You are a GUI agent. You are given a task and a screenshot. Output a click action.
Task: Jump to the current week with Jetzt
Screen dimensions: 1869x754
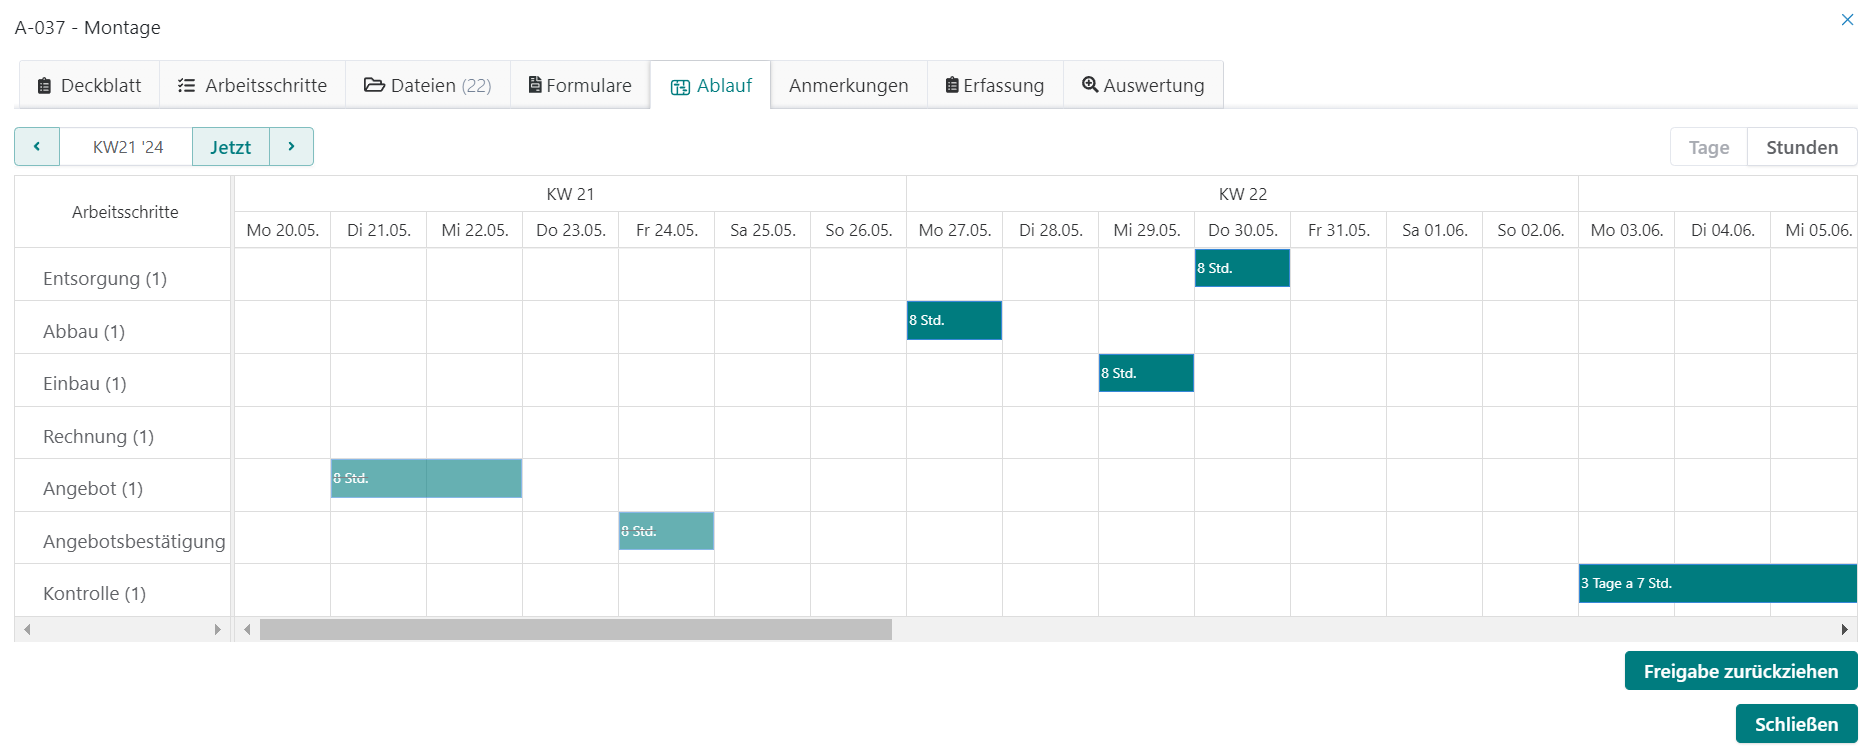pyautogui.click(x=230, y=147)
